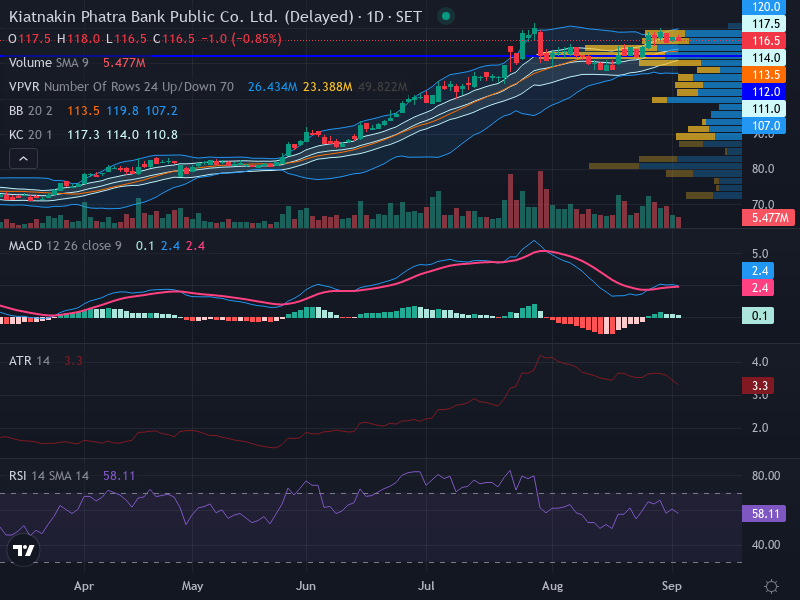Select the KC 20 1 indicator legend
Image resolution: width=800 pixels, height=600 pixels.
(x=31, y=135)
